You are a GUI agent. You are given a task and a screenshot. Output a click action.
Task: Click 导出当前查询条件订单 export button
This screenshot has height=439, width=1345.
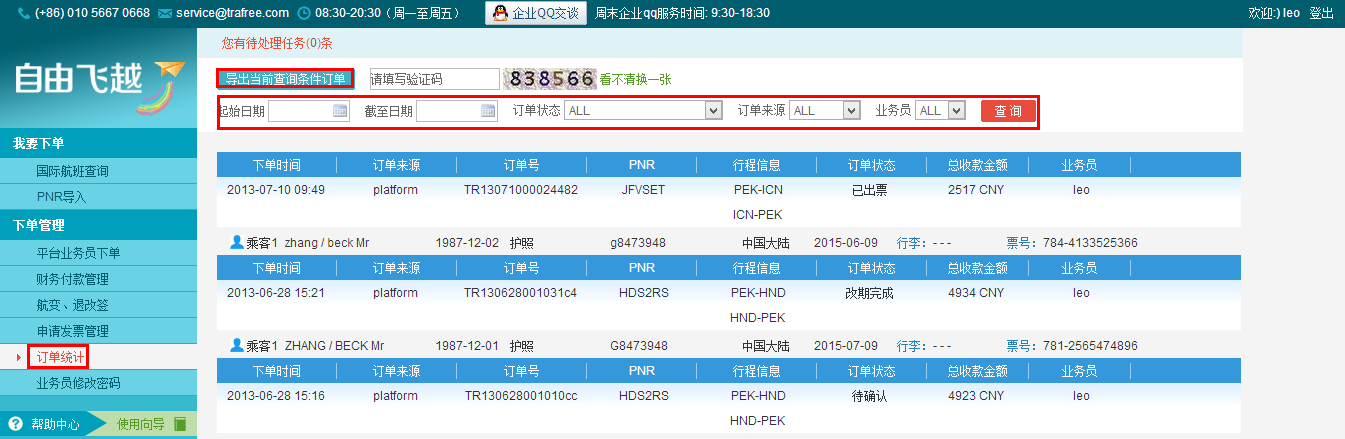285,79
